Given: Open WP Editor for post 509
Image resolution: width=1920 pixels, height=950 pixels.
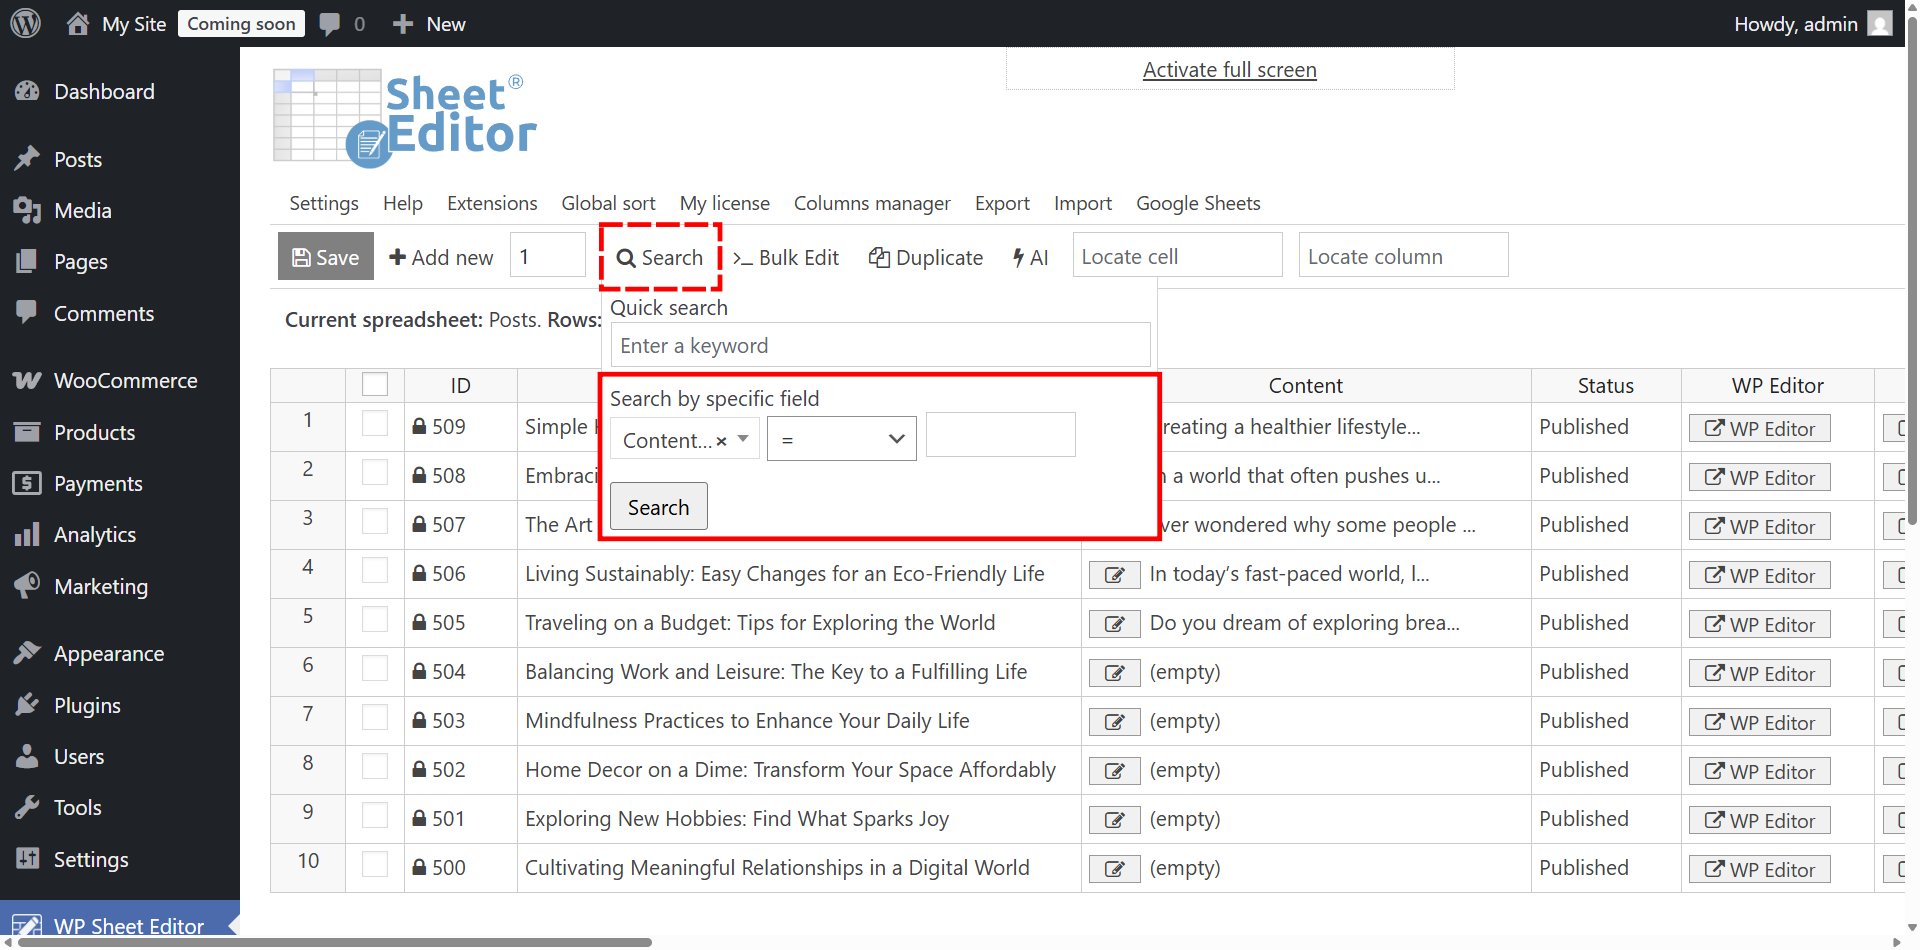Looking at the screenshot, I should click(1759, 428).
